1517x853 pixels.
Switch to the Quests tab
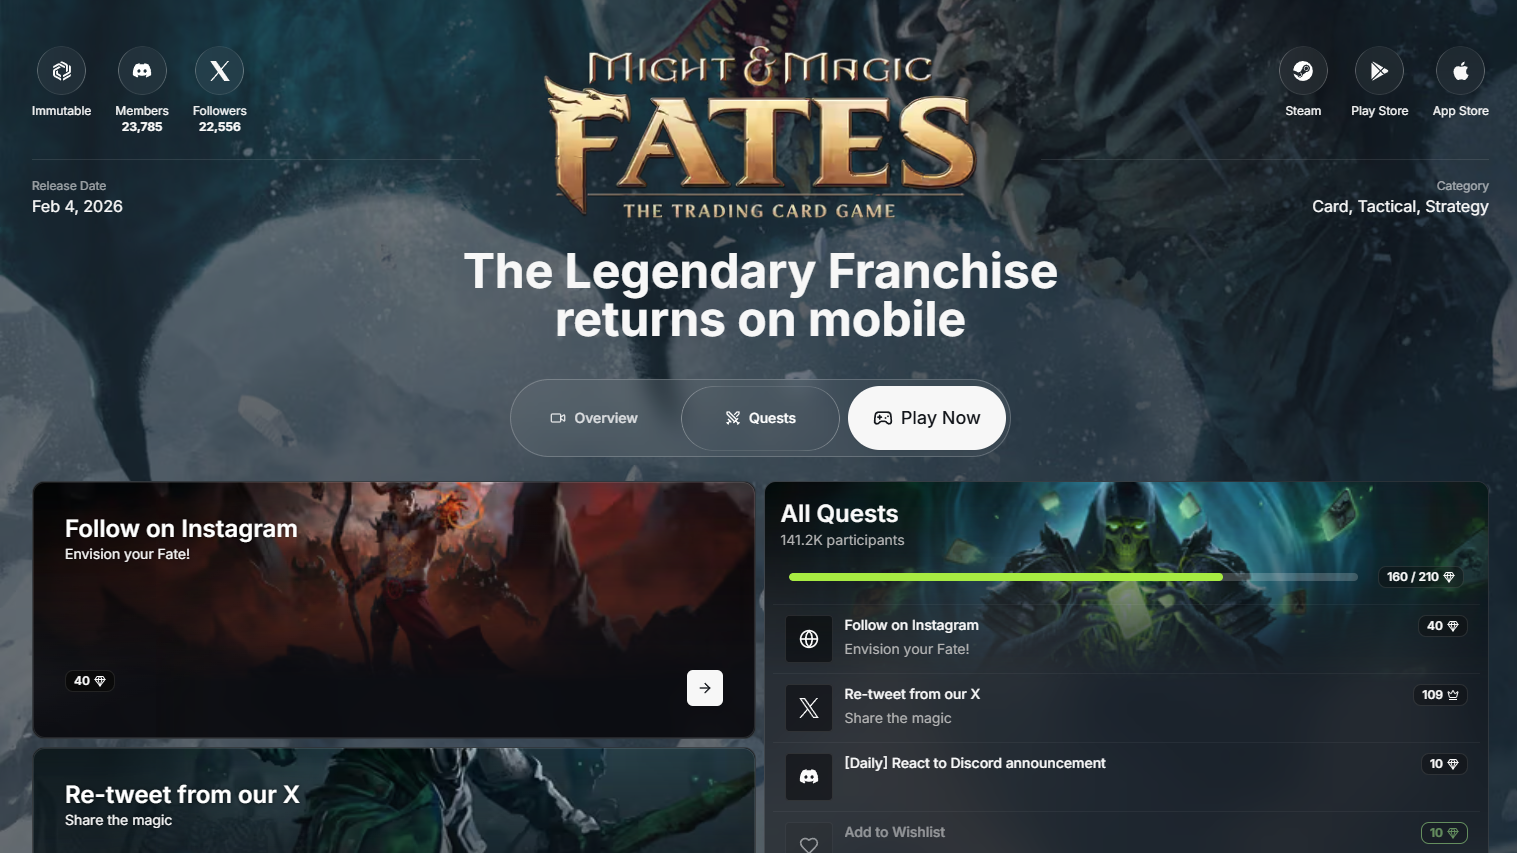pos(760,418)
